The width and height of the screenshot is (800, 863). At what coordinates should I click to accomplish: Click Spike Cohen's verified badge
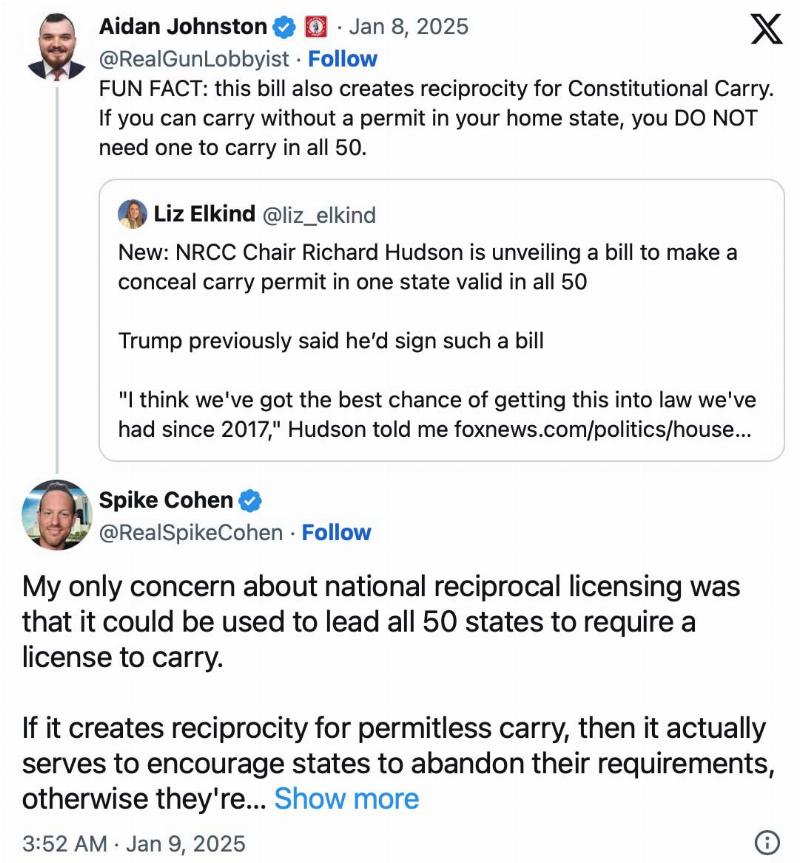pos(250,500)
